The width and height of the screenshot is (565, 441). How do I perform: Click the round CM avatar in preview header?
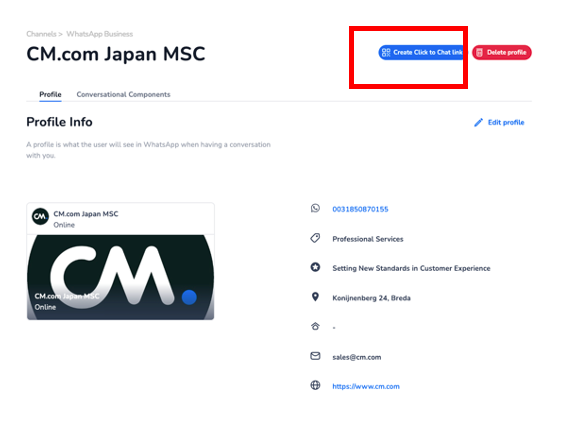point(40,217)
